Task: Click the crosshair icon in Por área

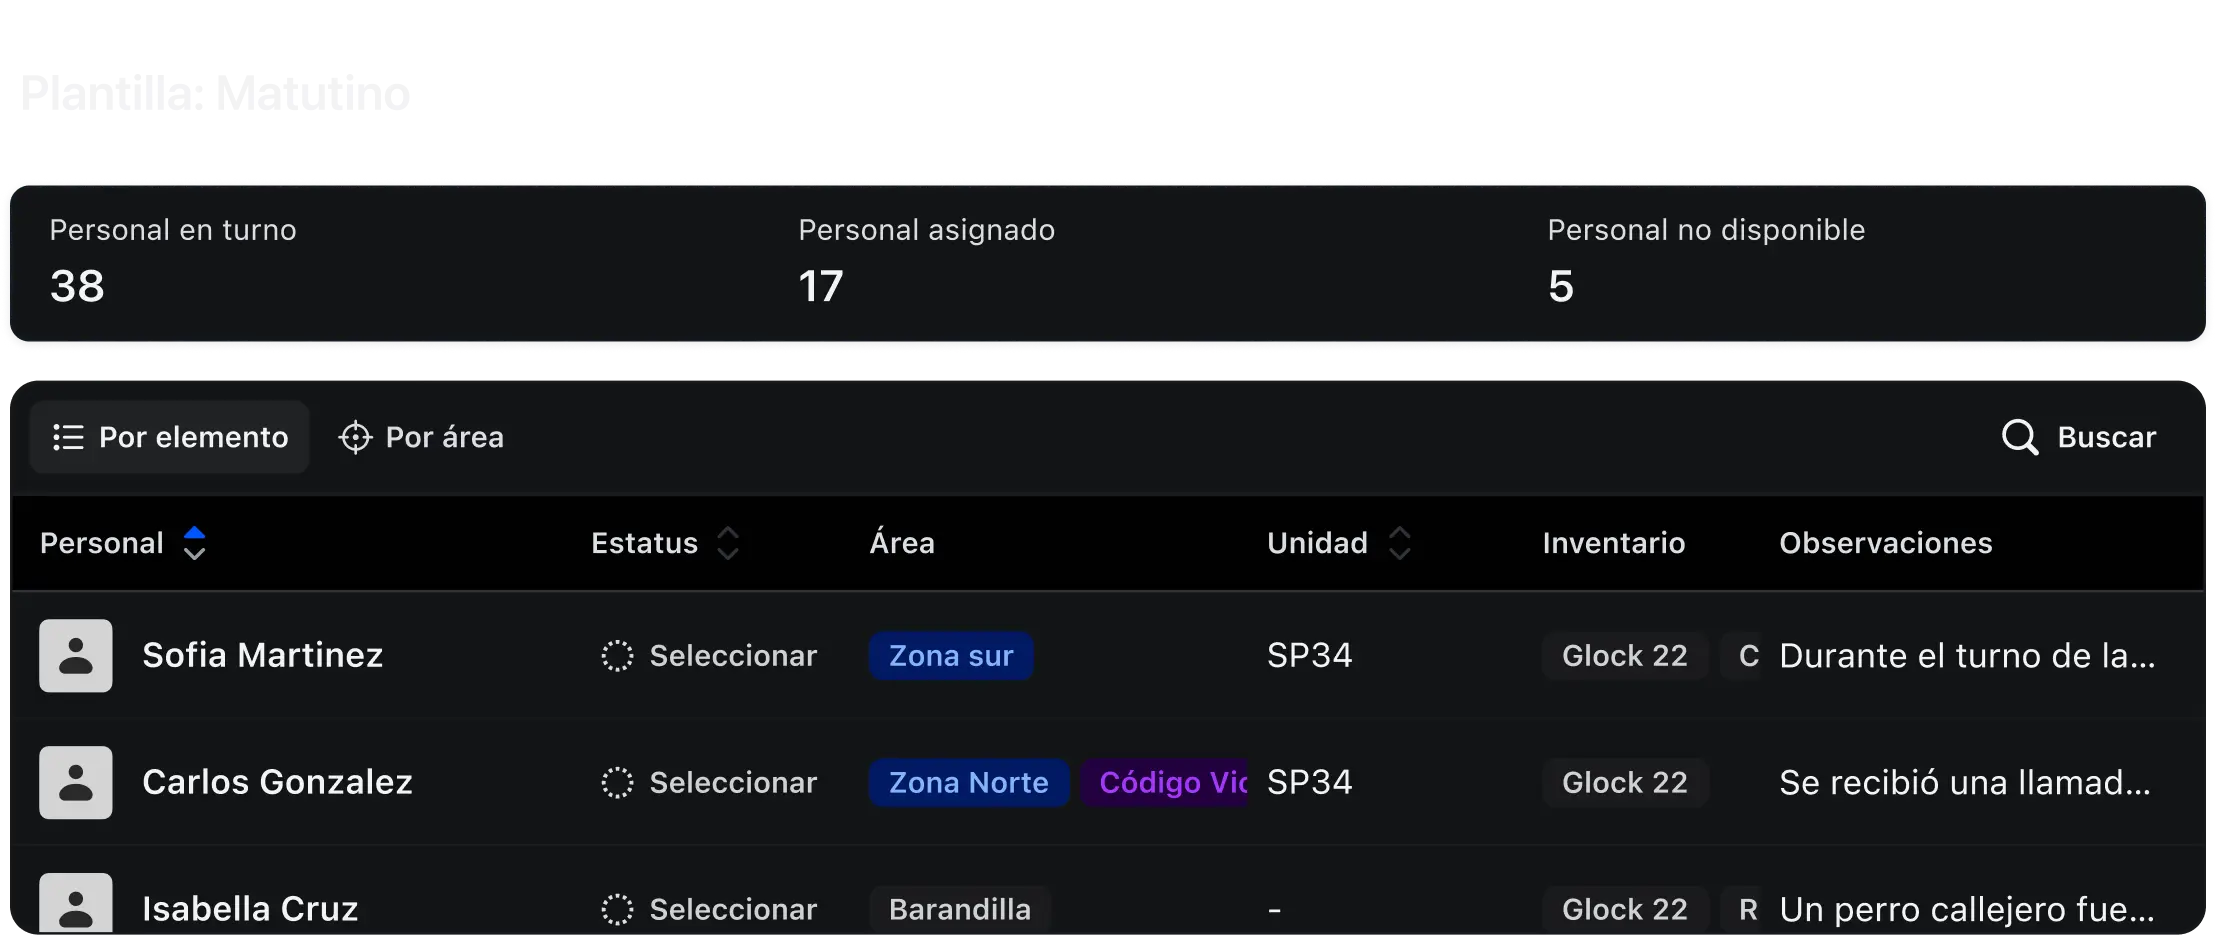Action: (355, 437)
